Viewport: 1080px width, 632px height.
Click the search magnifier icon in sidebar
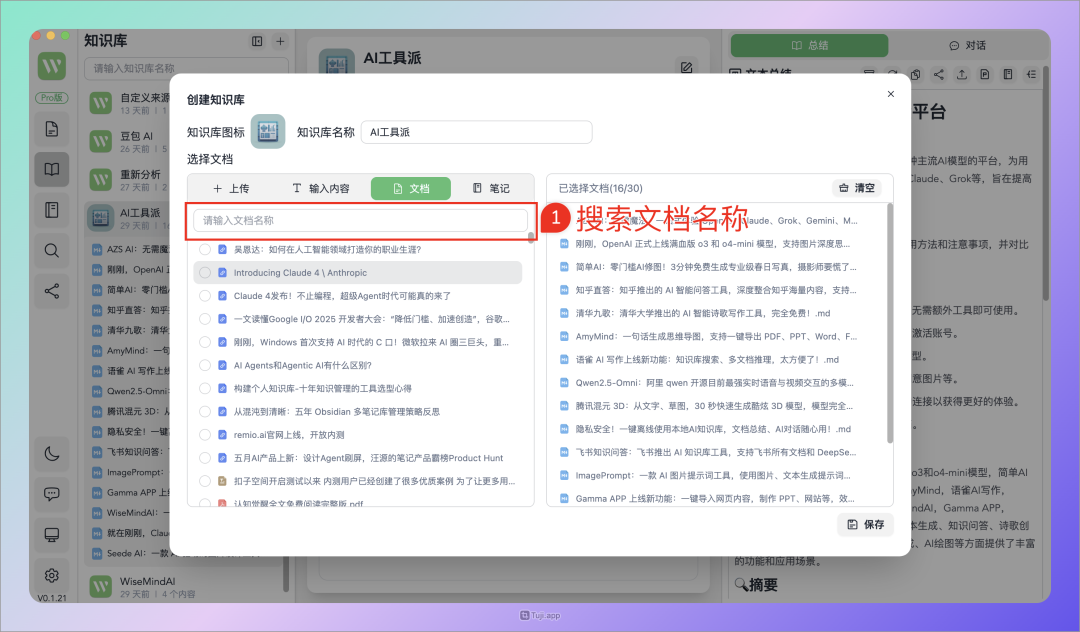point(52,251)
